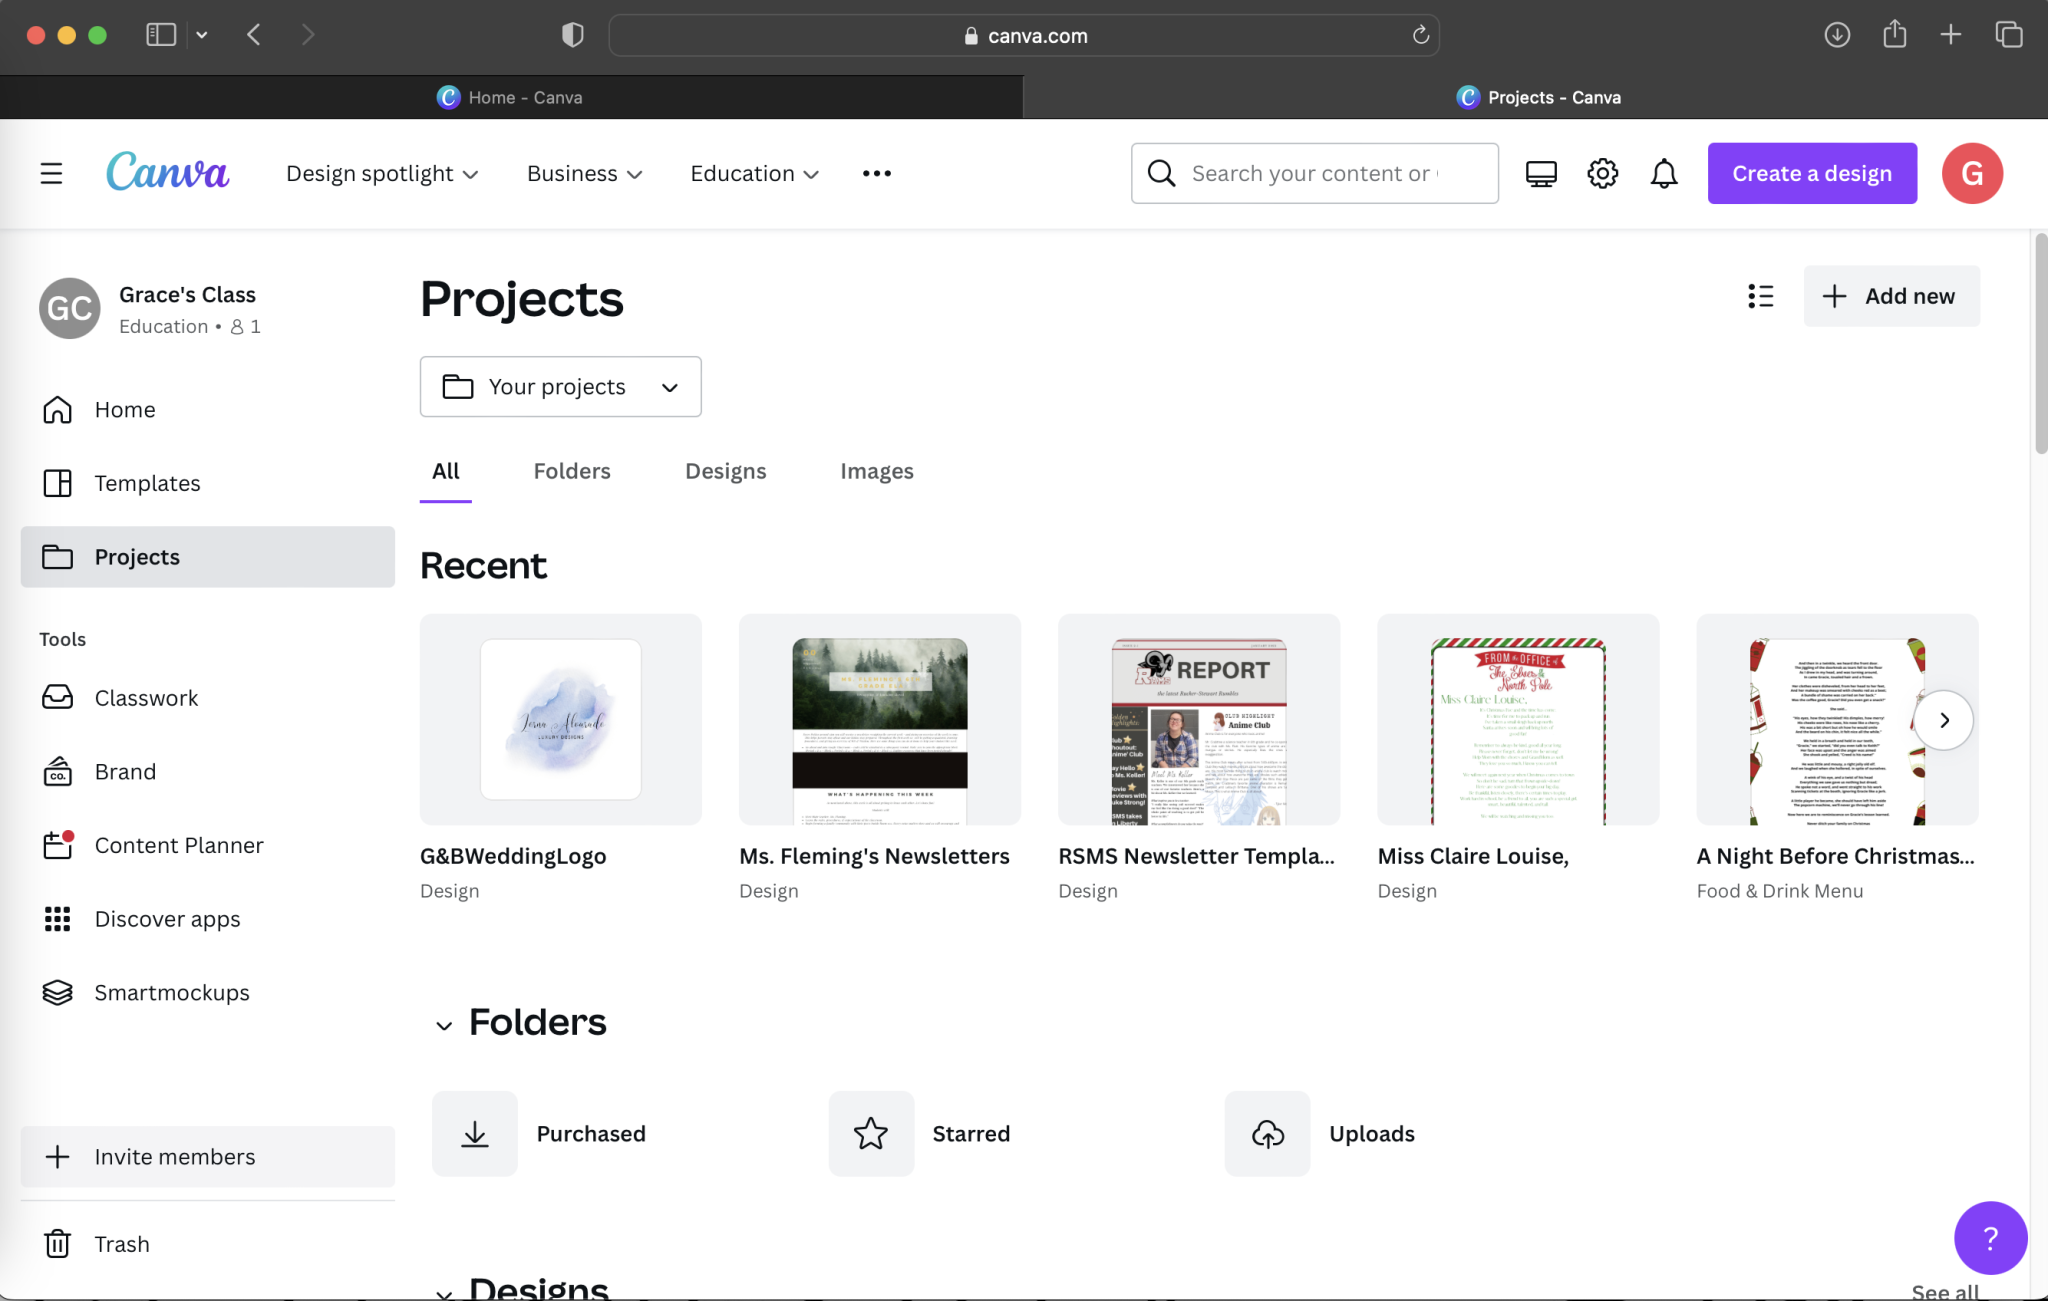This screenshot has height=1301, width=2048.
Task: Click the desktop app monitor icon
Action: click(1541, 173)
